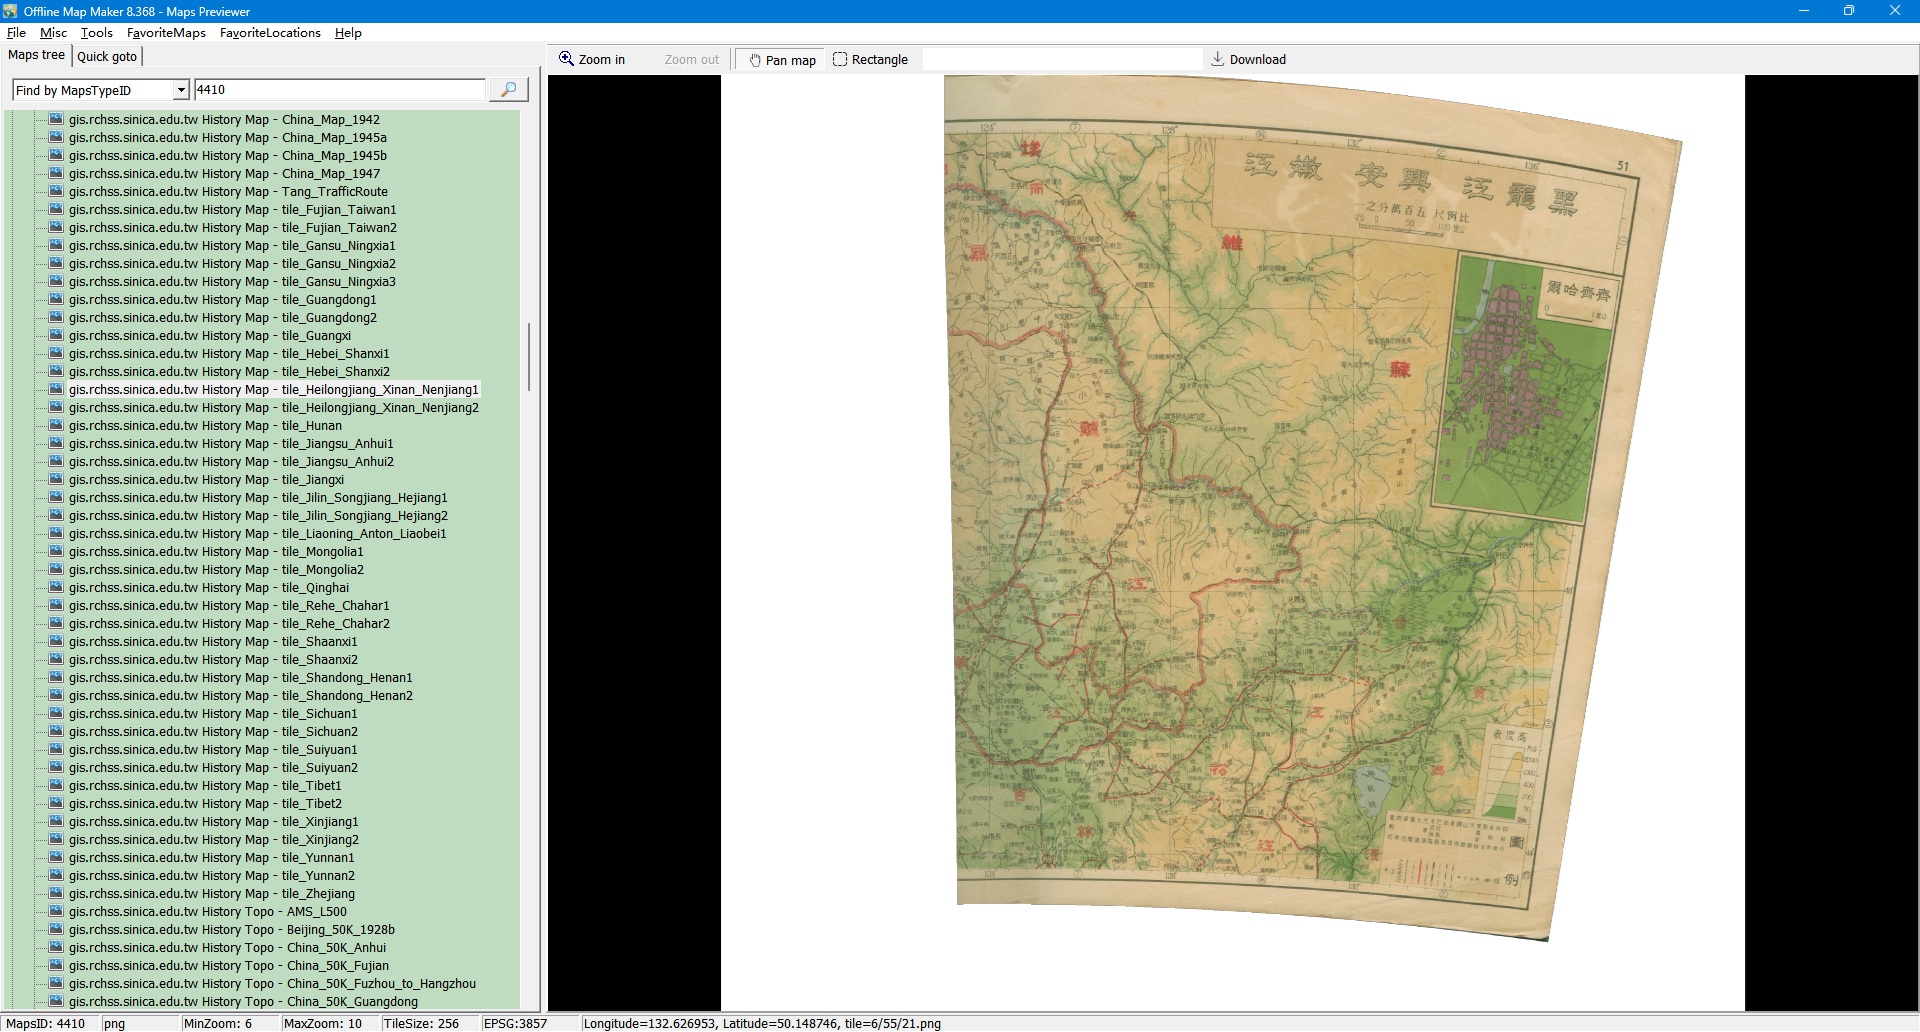Screen dimensions: 1920x1032
Task: Open the FavoriteLocations menu
Action: (270, 33)
